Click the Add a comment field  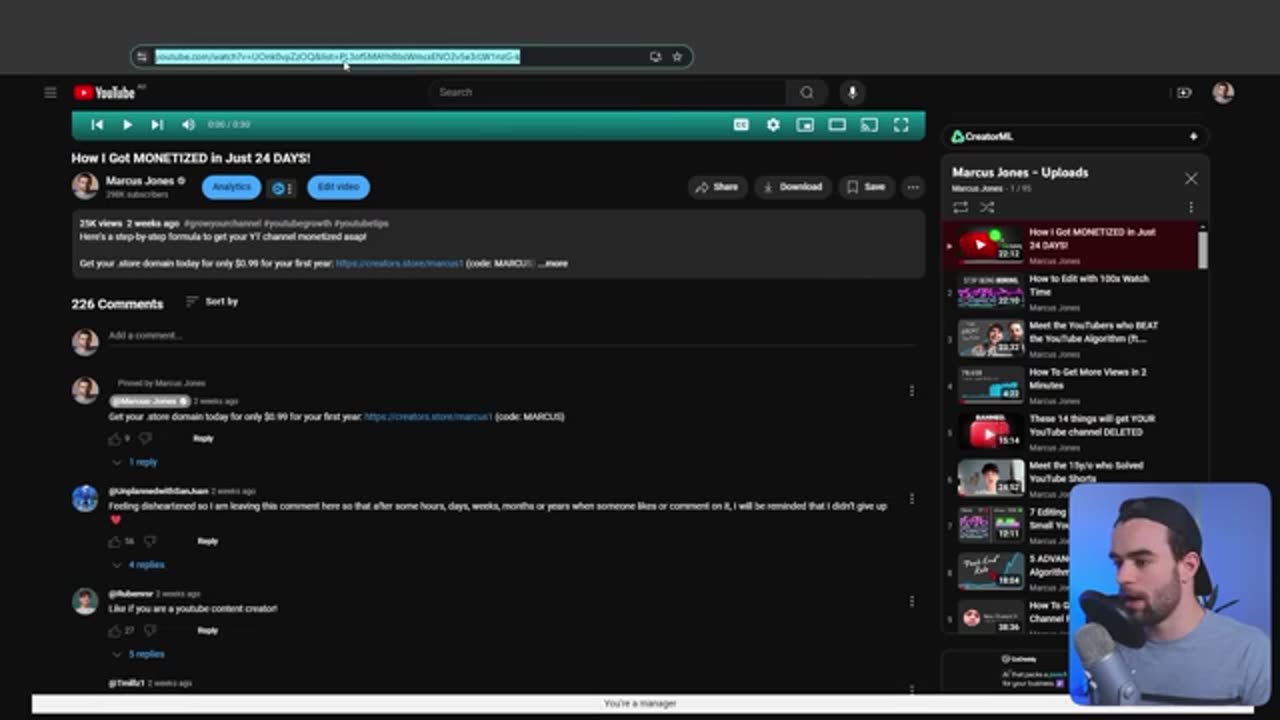tap(511, 336)
